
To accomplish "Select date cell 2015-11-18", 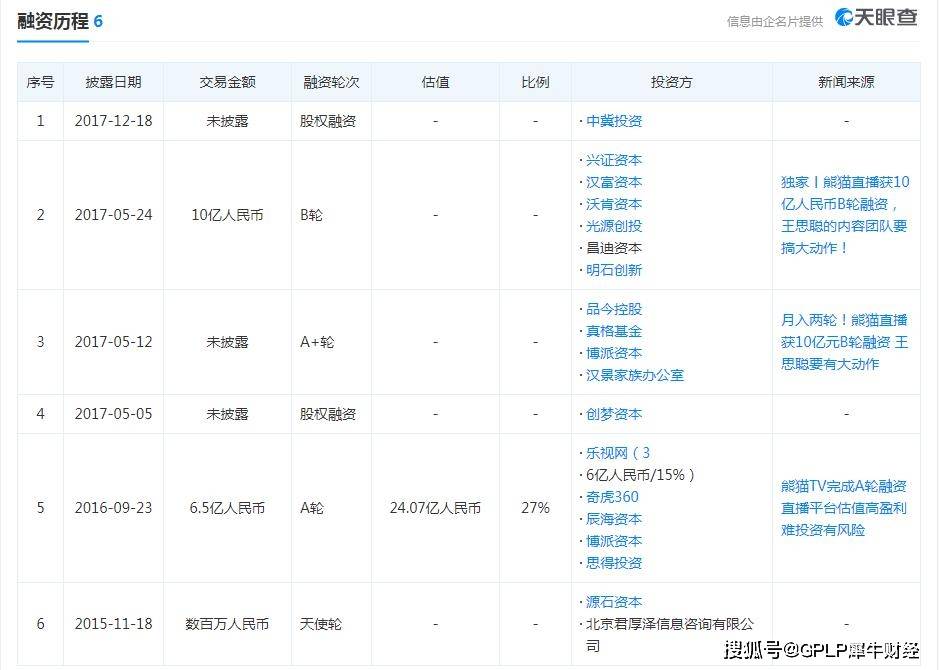I will coord(113,624).
